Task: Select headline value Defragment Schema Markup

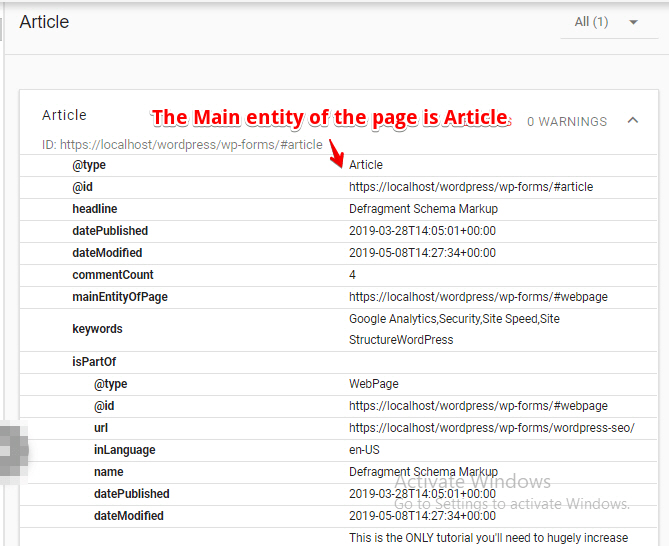Action: point(423,209)
